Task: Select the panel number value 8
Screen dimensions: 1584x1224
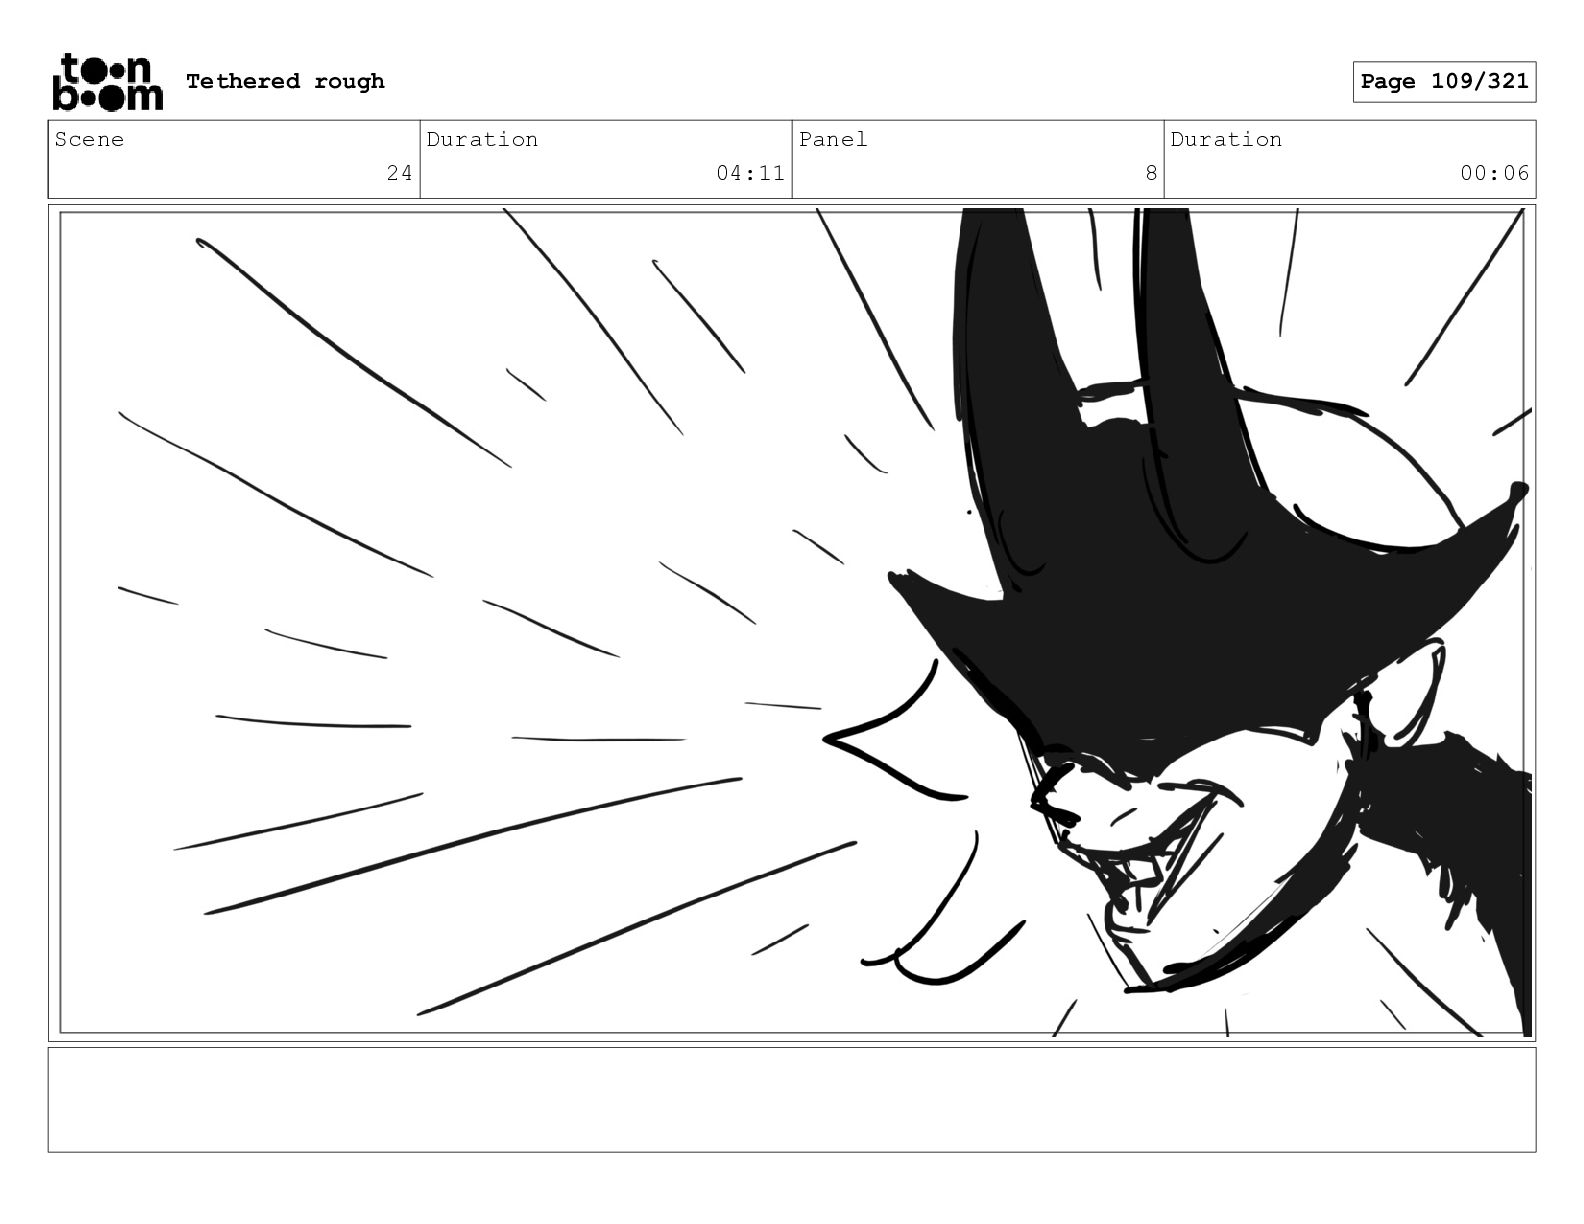Action: (1151, 173)
